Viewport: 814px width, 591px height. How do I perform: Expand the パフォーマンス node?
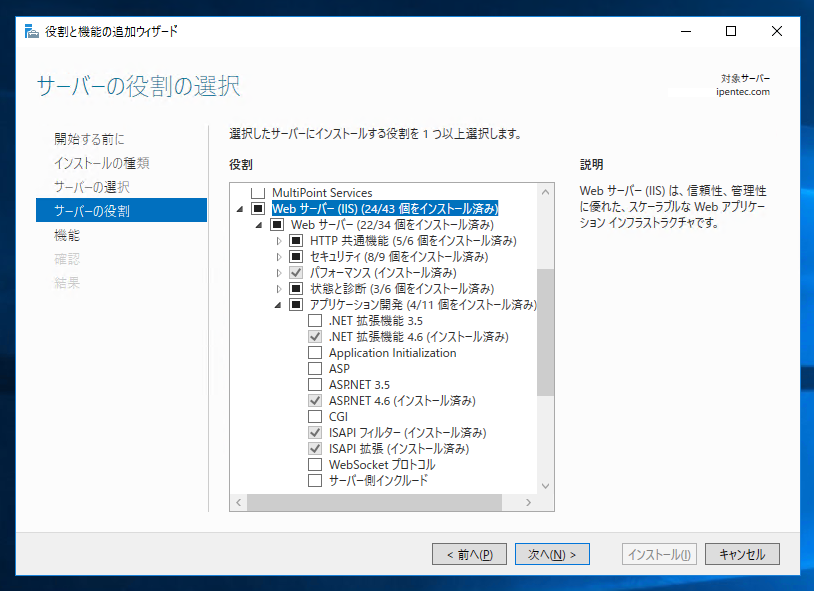(279, 273)
